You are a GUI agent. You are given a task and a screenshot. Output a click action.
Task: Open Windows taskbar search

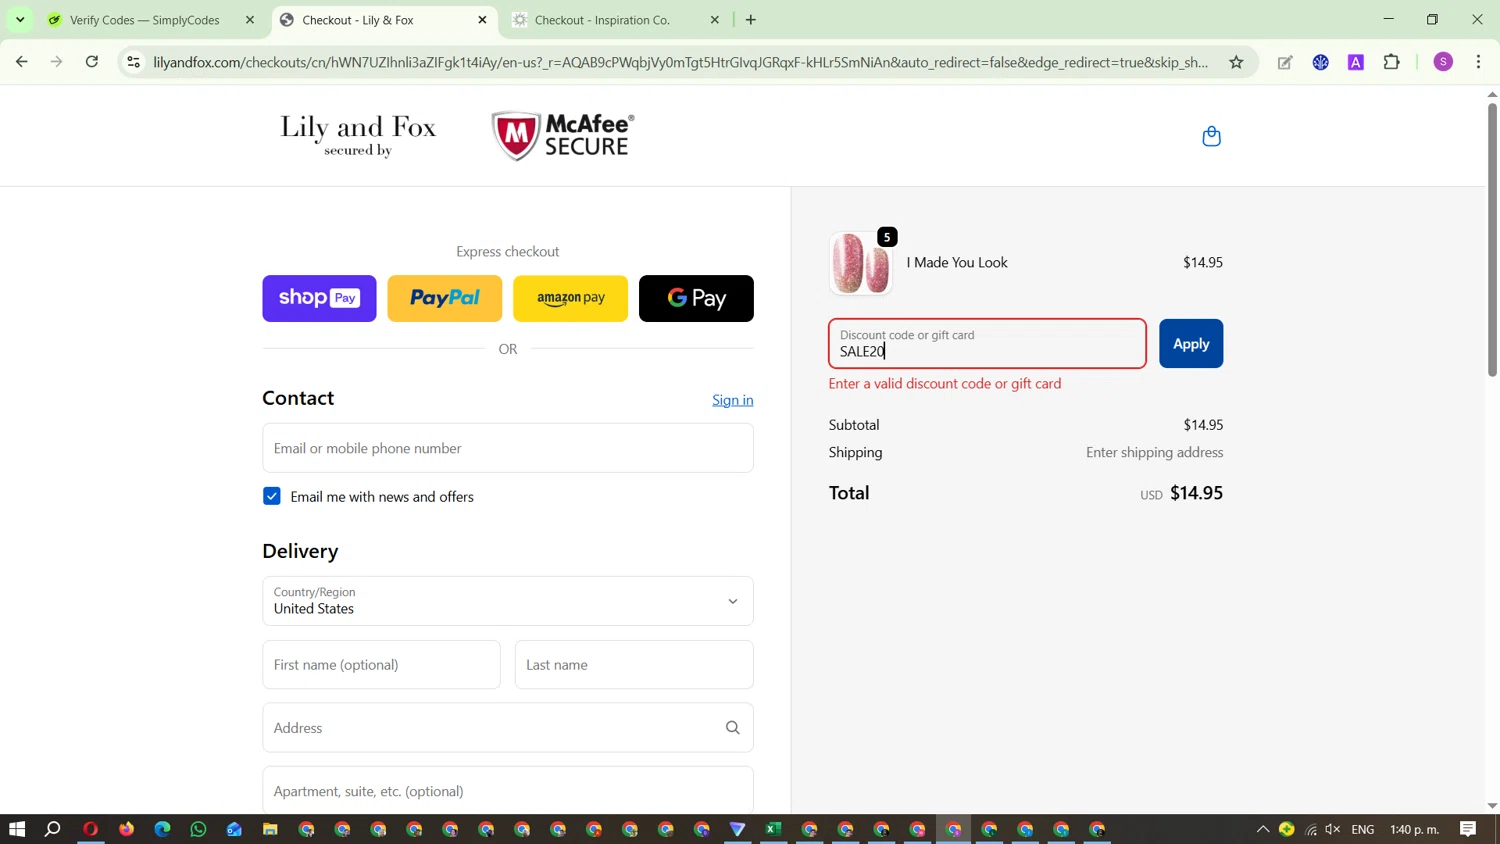tap(53, 829)
